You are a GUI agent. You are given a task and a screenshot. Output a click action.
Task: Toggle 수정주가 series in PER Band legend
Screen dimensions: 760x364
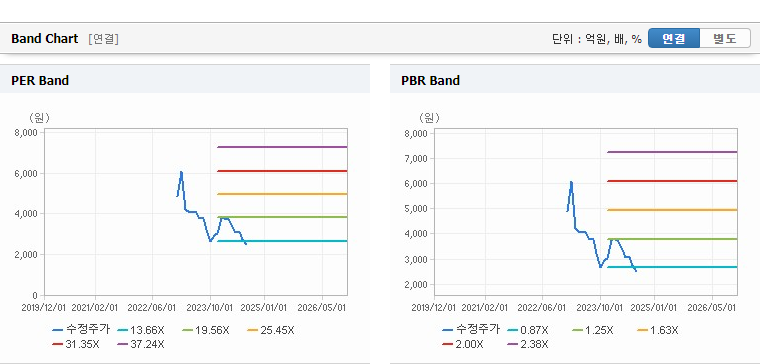point(81,330)
